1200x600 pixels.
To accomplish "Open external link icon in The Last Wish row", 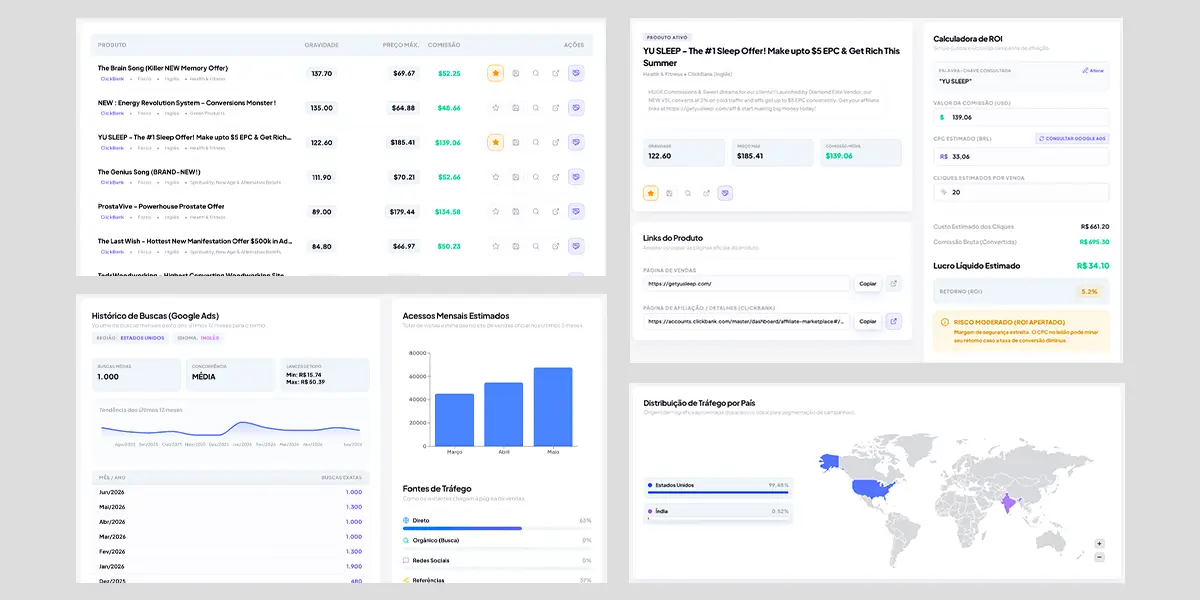I will coord(555,246).
